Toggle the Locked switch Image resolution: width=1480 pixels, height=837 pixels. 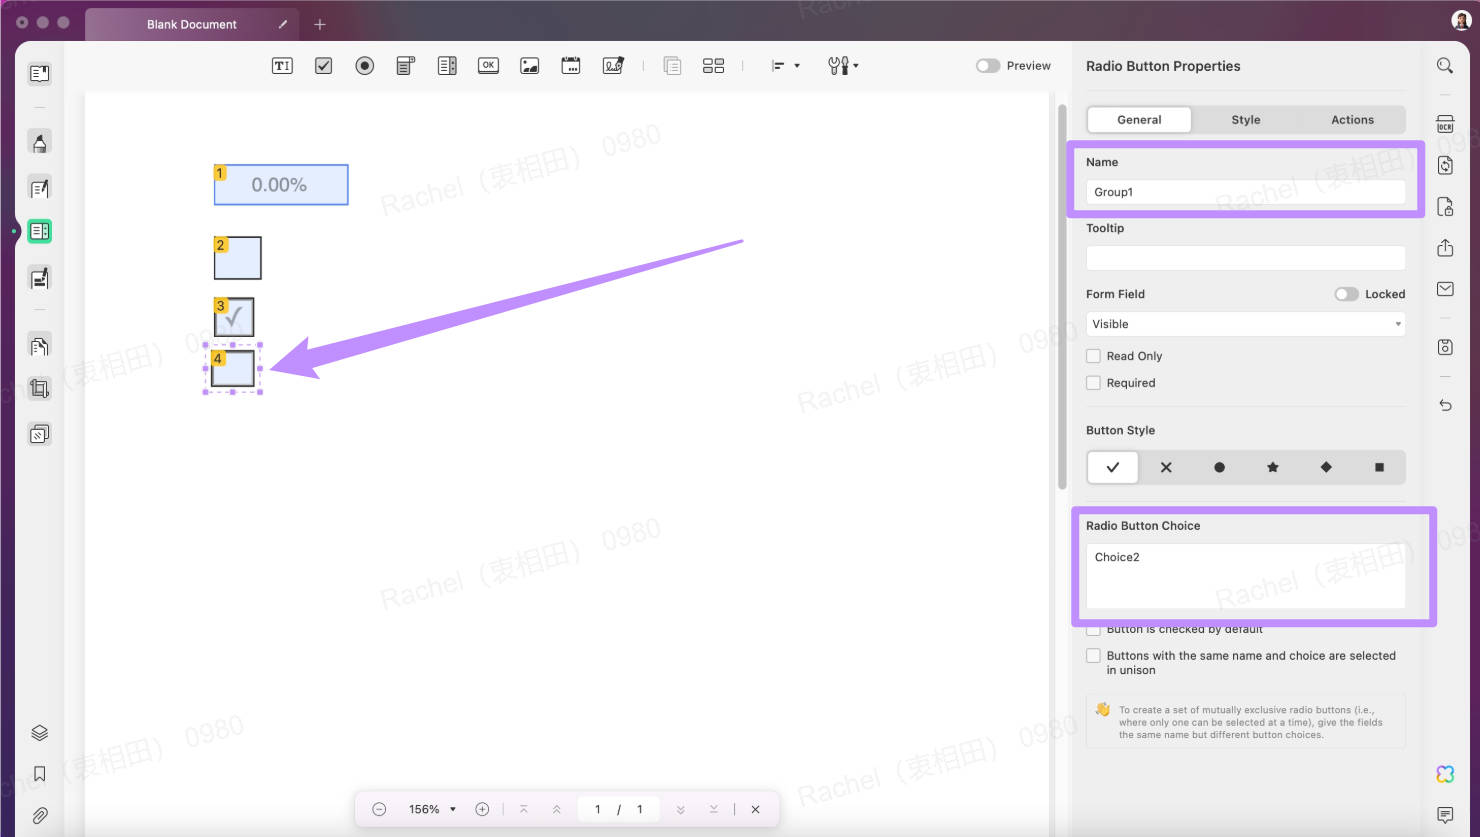pyautogui.click(x=1346, y=294)
